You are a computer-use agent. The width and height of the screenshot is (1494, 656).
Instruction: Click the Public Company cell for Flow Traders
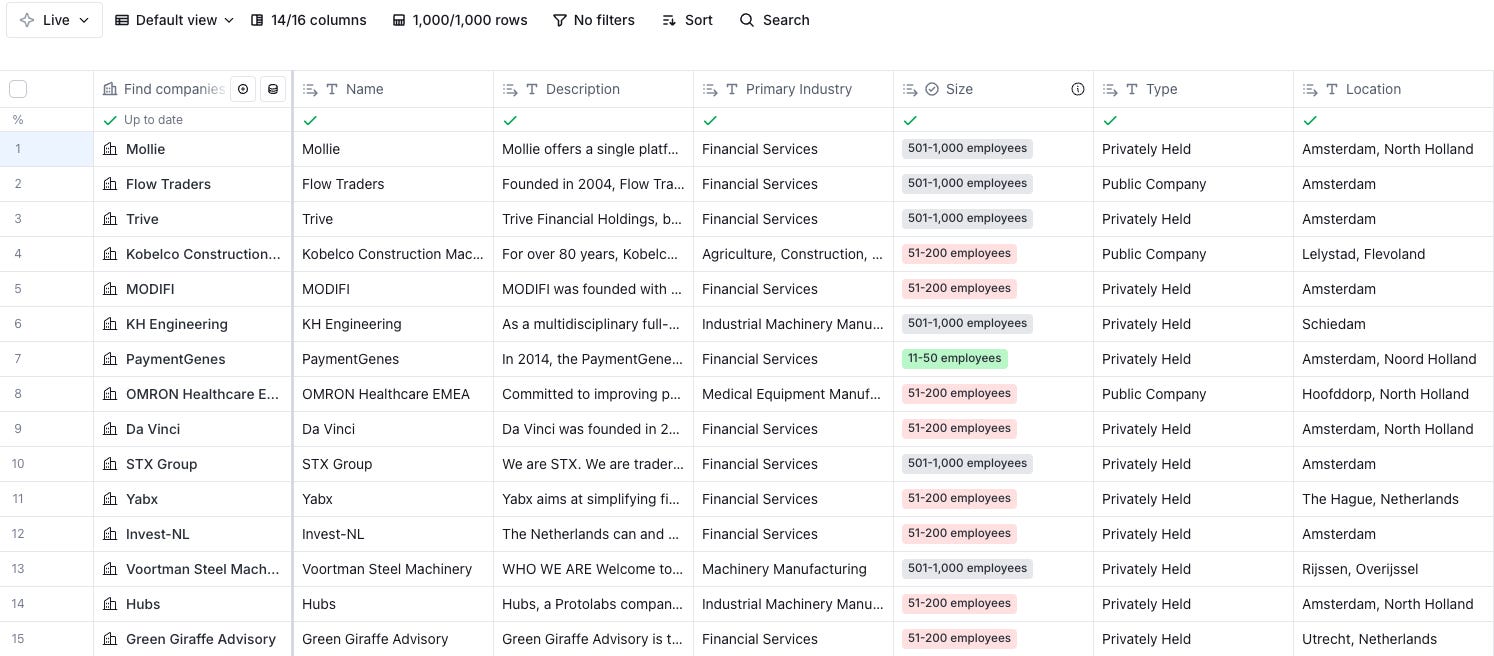(1193, 184)
